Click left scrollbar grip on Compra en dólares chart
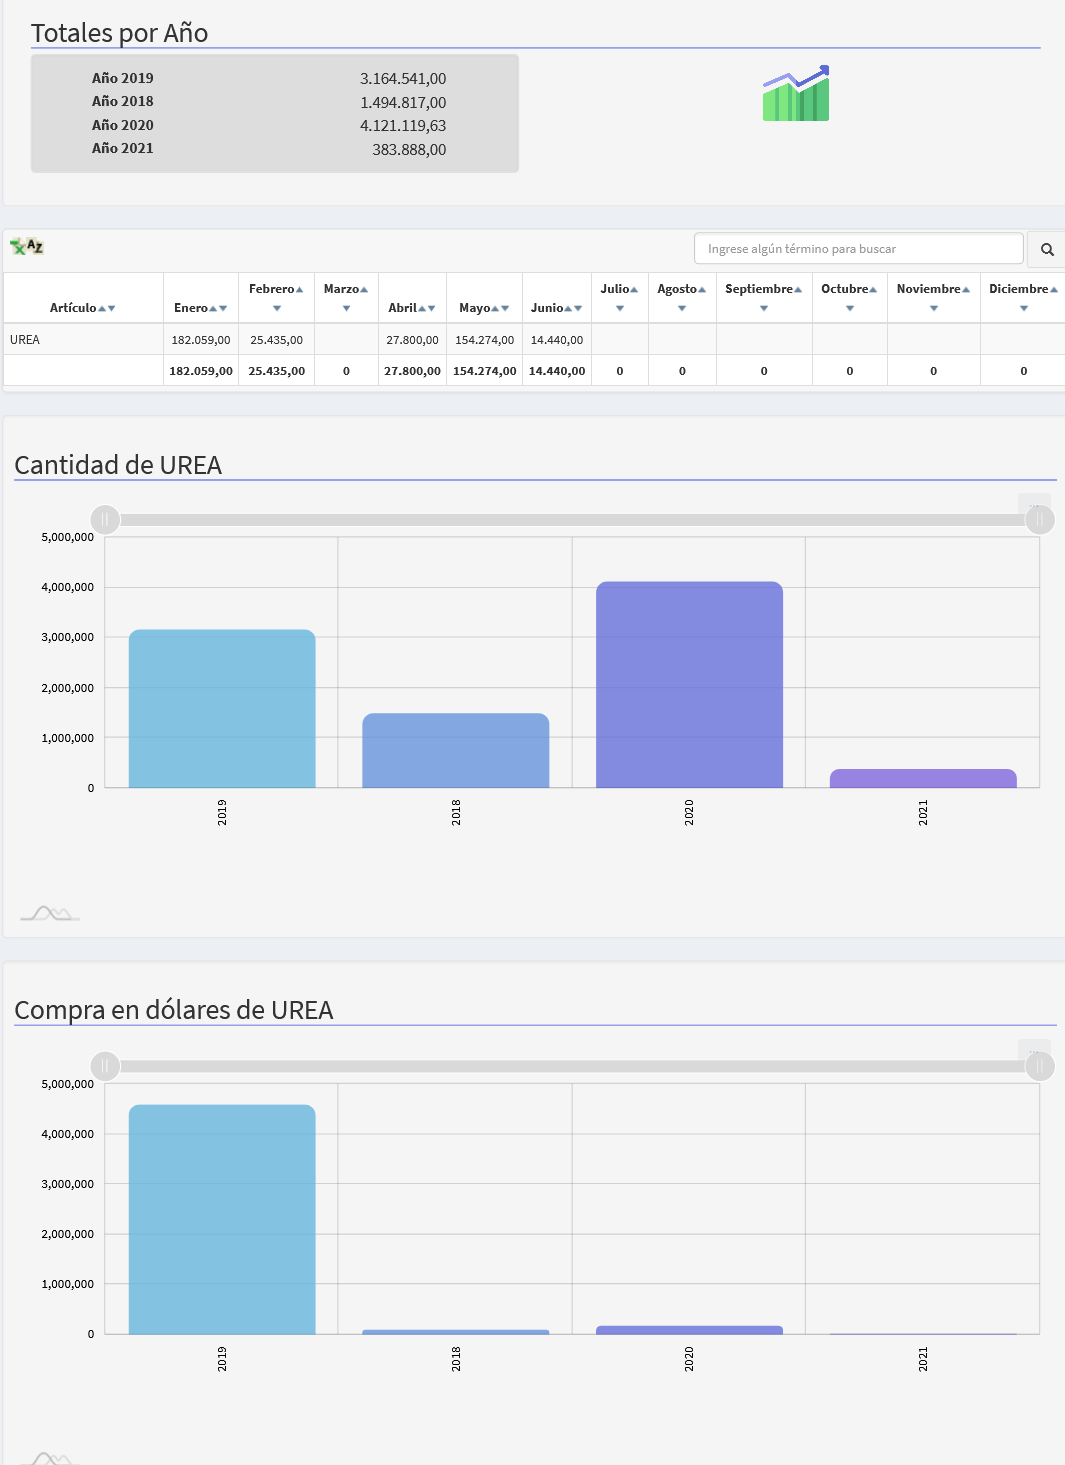The image size is (1065, 1465). 105,1066
